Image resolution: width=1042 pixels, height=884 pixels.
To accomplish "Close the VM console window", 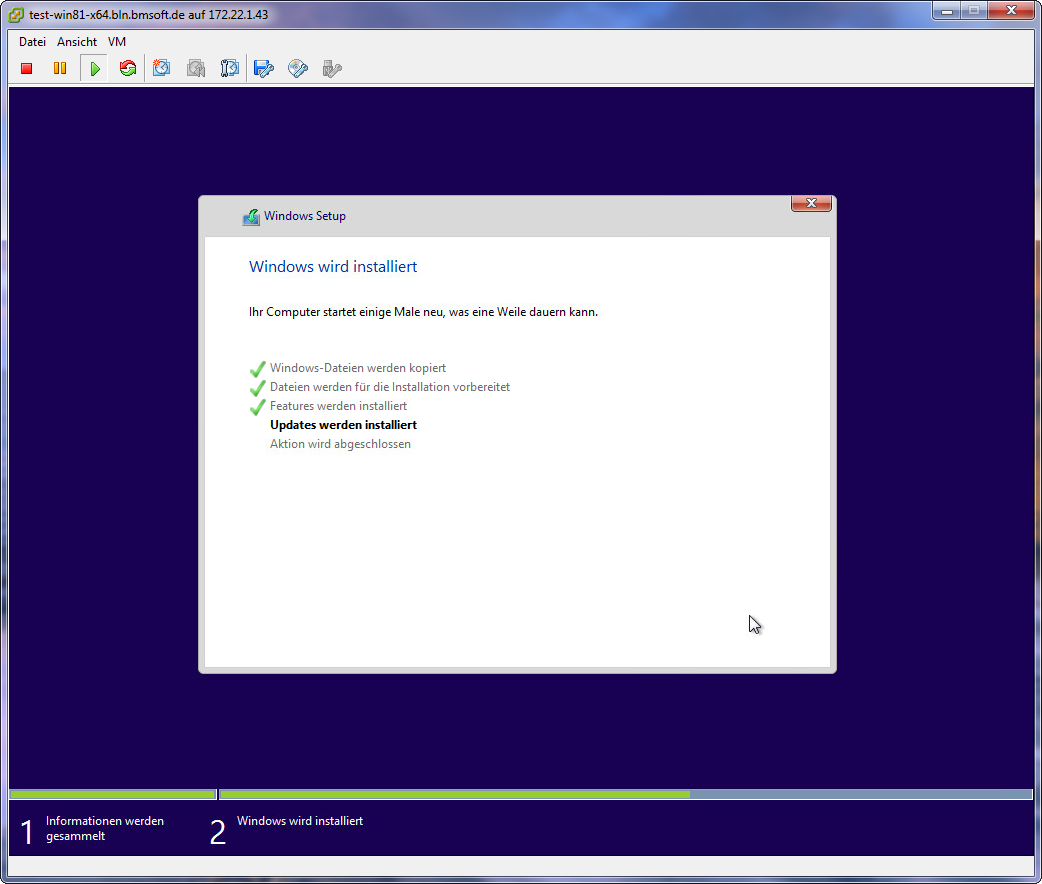I will coord(1011,11).
